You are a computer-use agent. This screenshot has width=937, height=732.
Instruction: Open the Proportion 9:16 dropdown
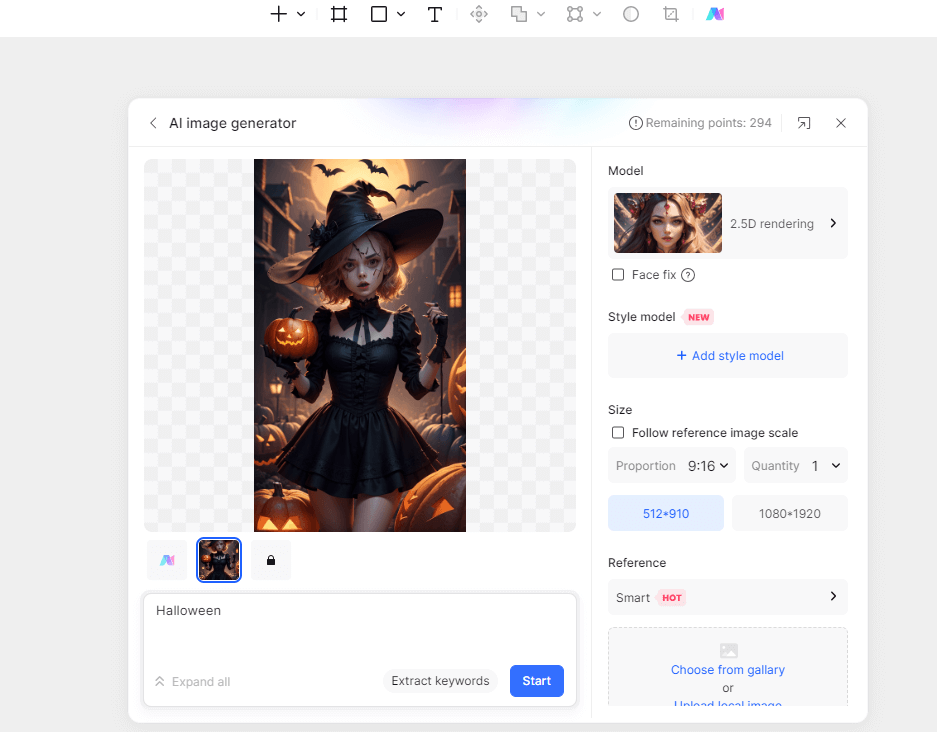coord(672,465)
